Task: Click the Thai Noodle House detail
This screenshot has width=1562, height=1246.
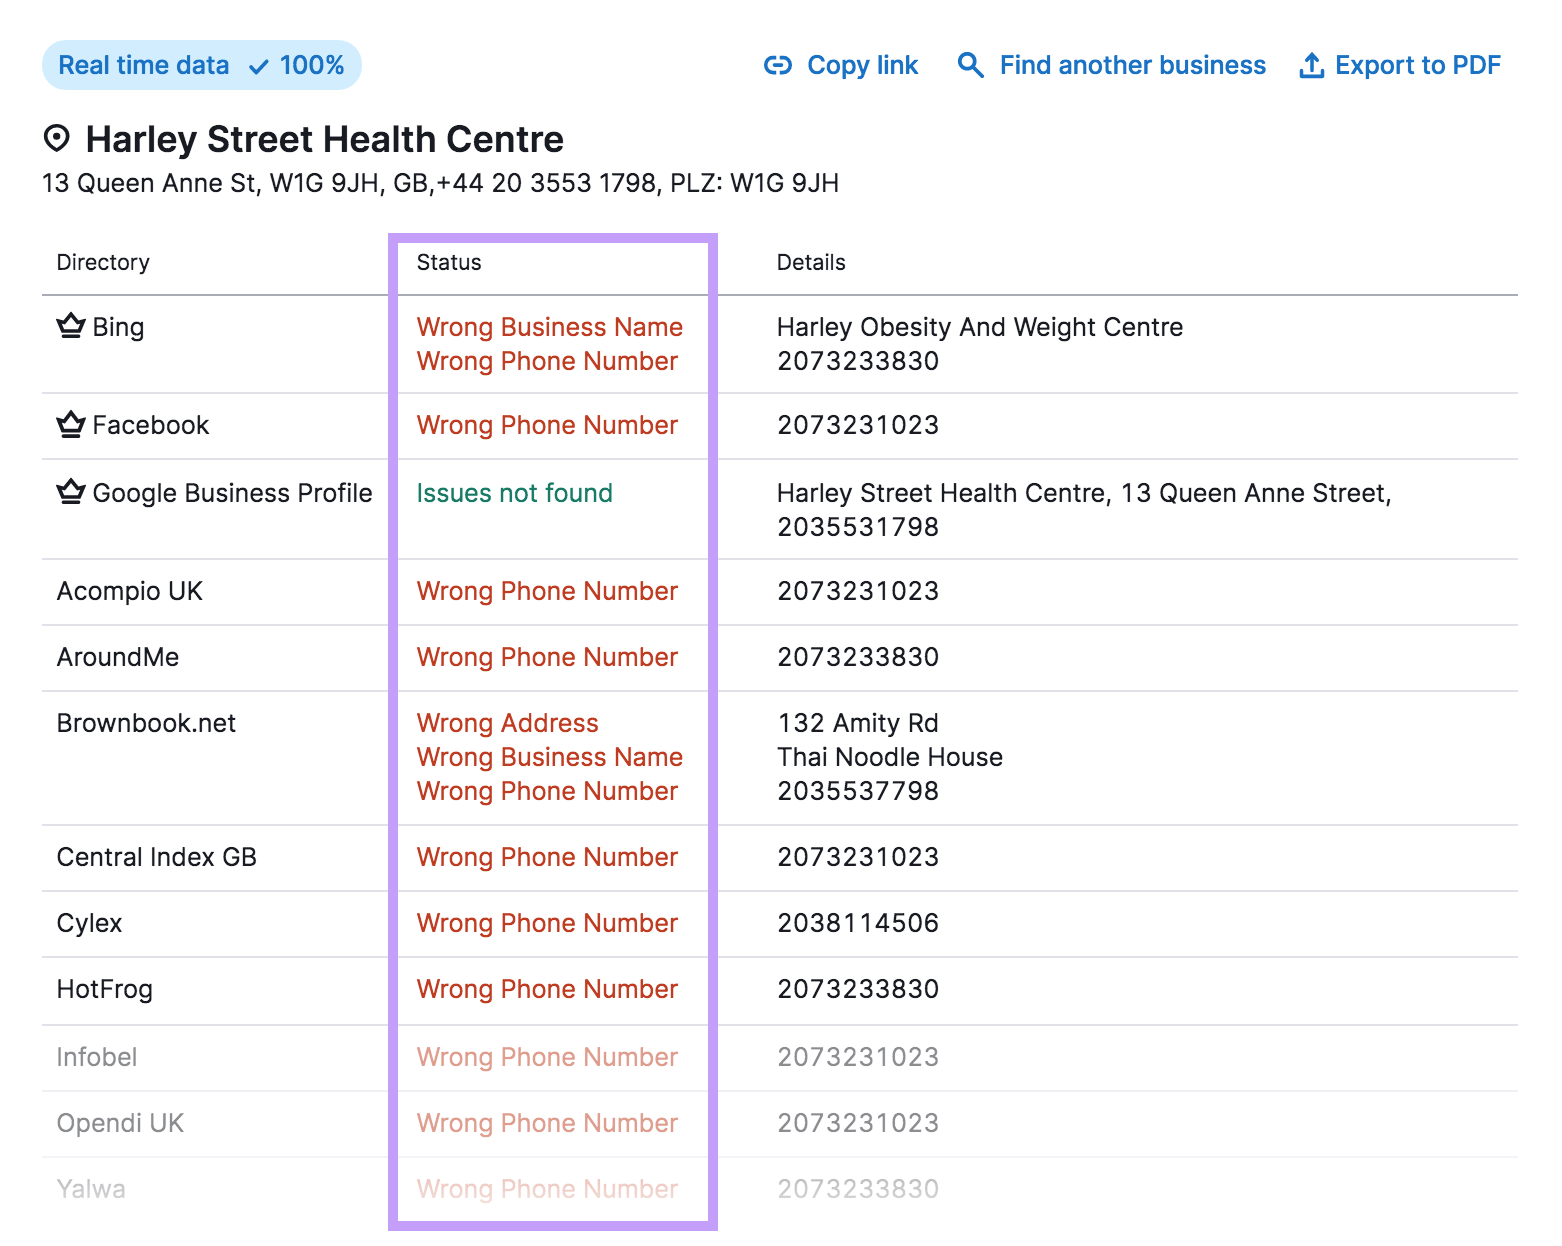Action: tap(890, 757)
